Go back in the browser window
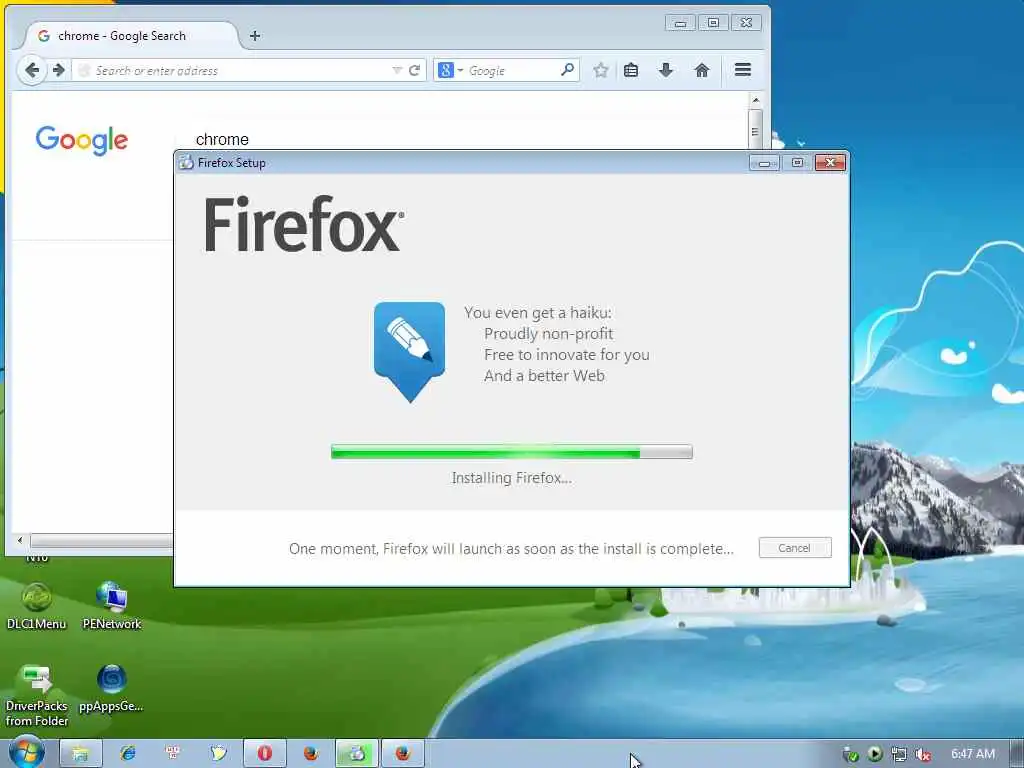 tap(31, 70)
